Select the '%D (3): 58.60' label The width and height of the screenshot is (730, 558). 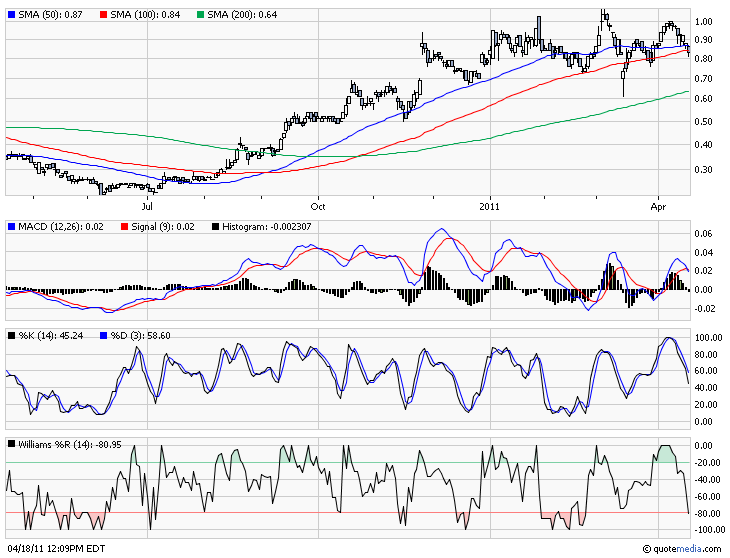tap(141, 336)
